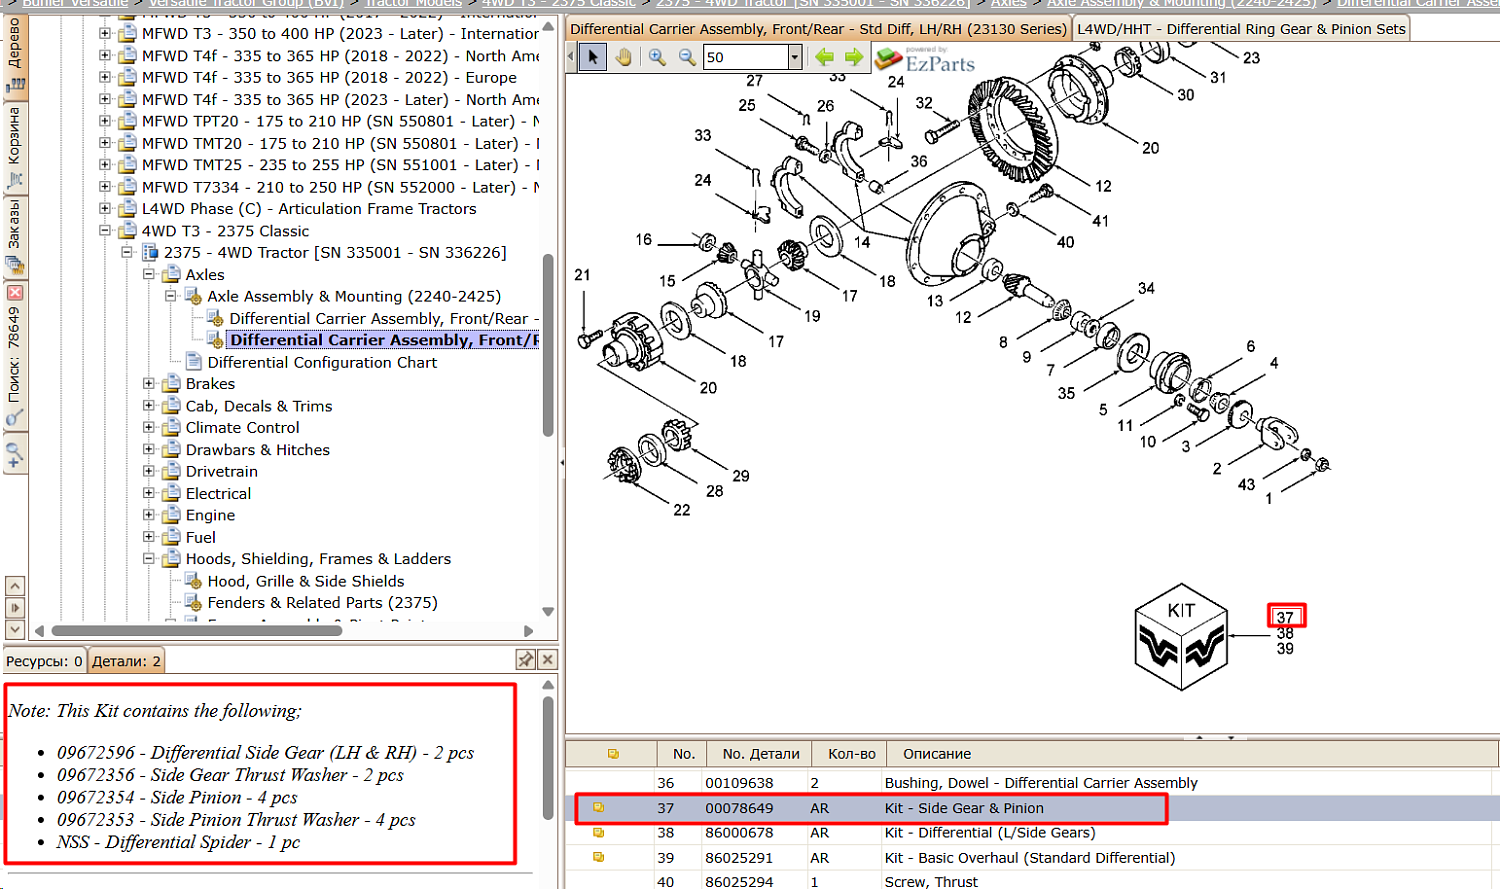Image resolution: width=1500 pixels, height=889 pixels.
Task: Expand L4WD Phase (C) Articulation Frame Tractors
Action: pyautogui.click(x=105, y=209)
